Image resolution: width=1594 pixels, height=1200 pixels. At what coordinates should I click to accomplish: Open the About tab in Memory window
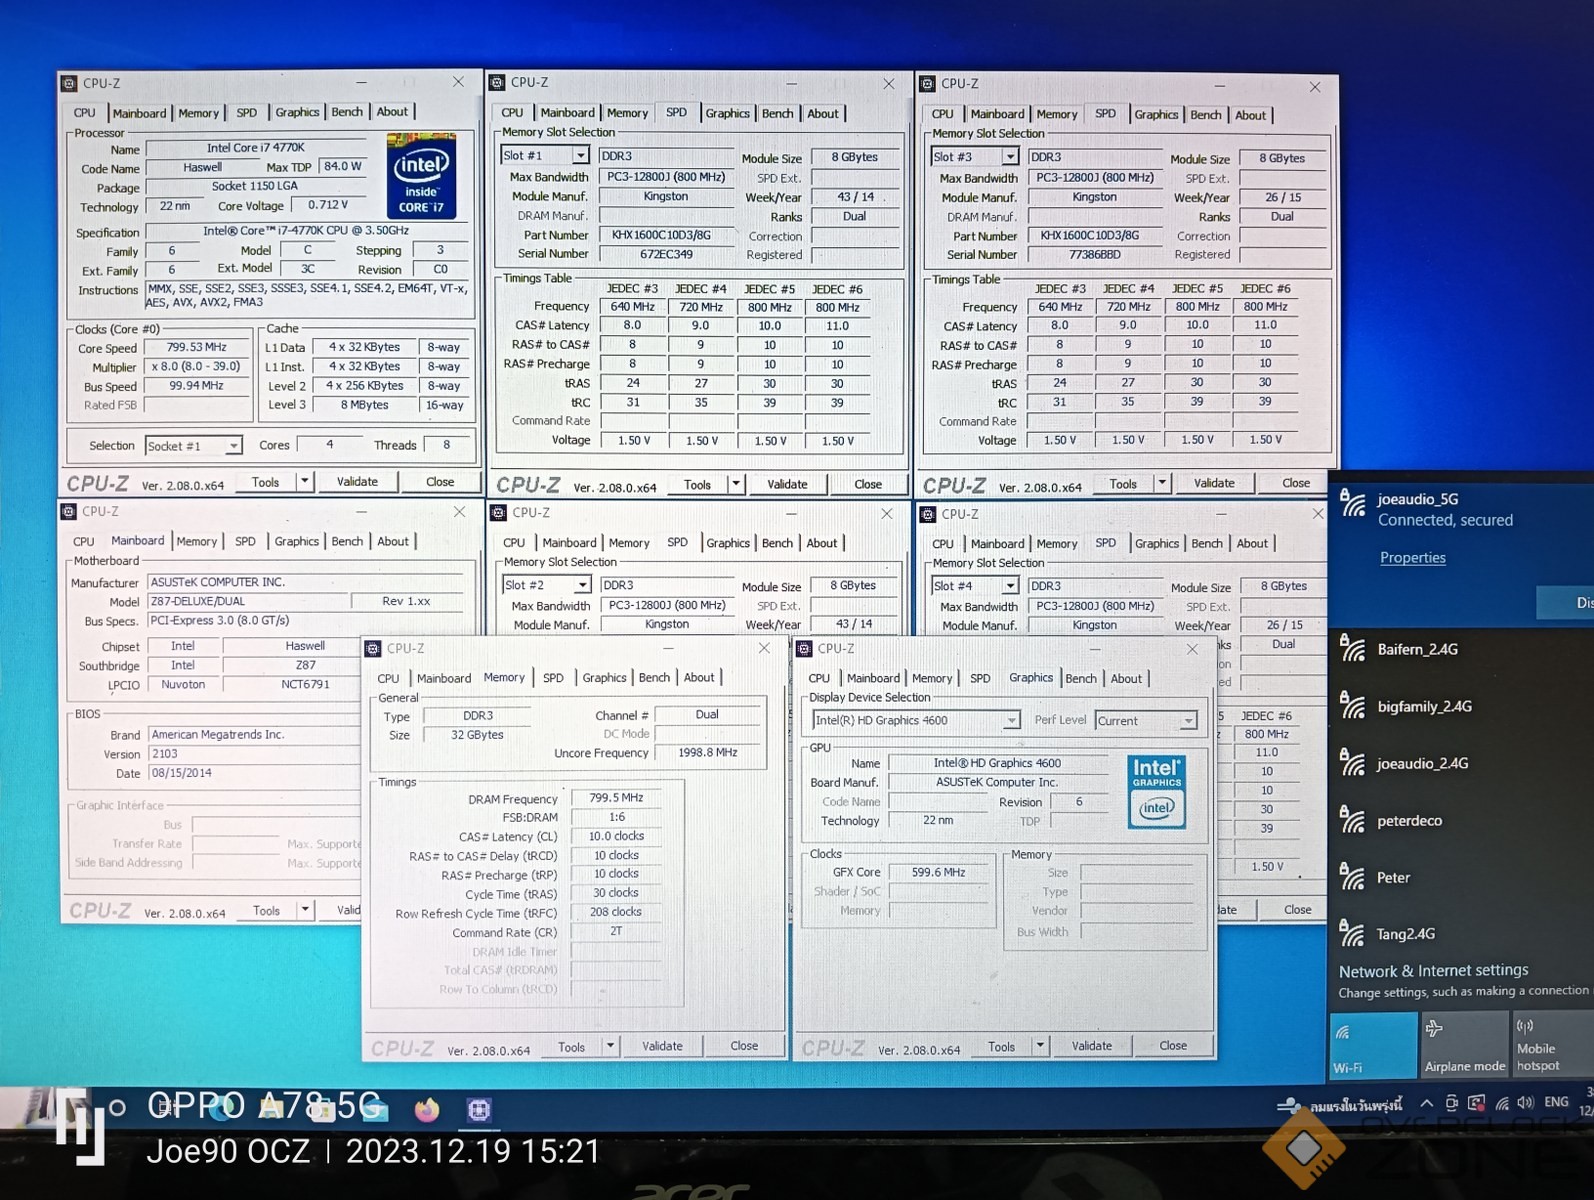point(698,678)
